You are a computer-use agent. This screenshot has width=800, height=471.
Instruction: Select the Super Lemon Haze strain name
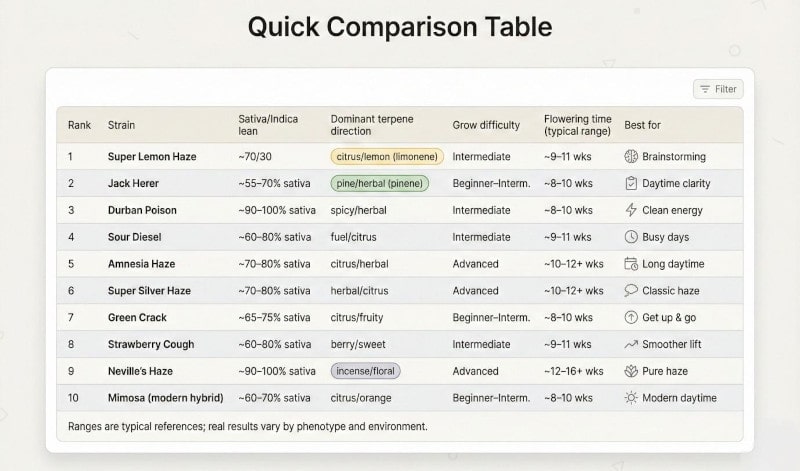(152, 157)
